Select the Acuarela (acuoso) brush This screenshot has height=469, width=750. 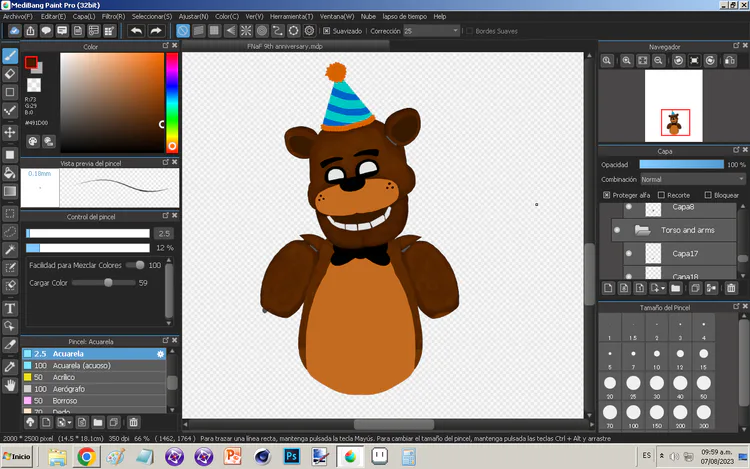[94, 366]
